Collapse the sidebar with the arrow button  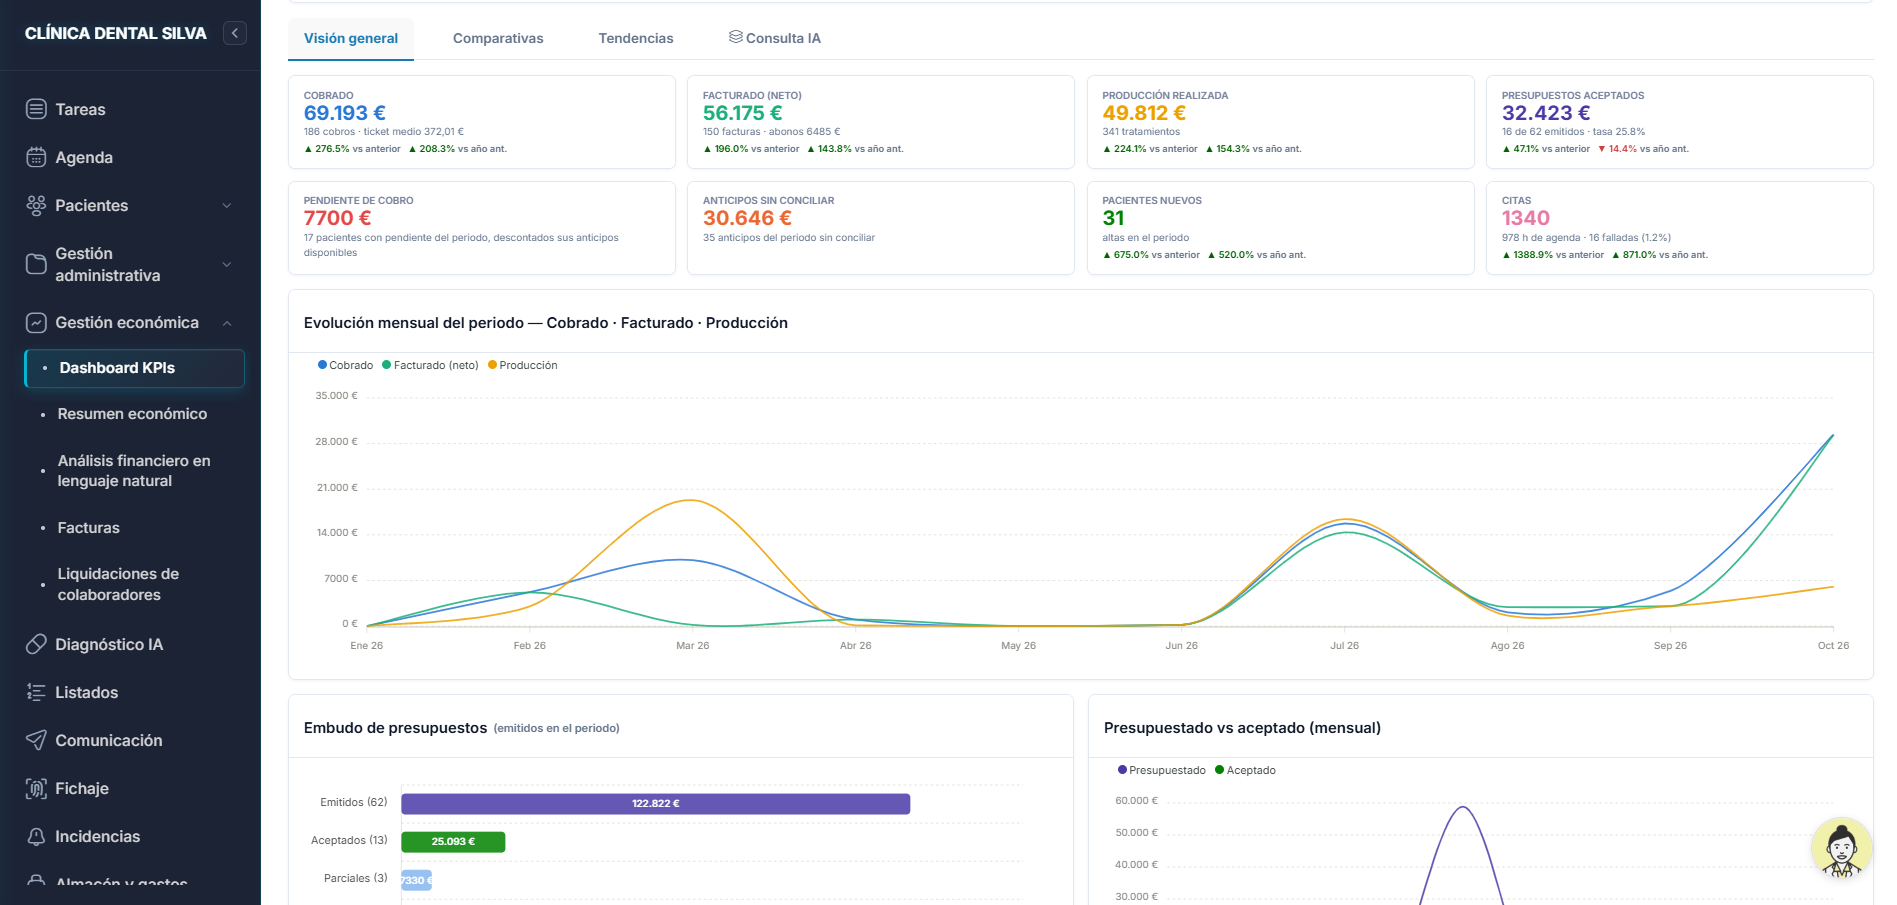(235, 33)
